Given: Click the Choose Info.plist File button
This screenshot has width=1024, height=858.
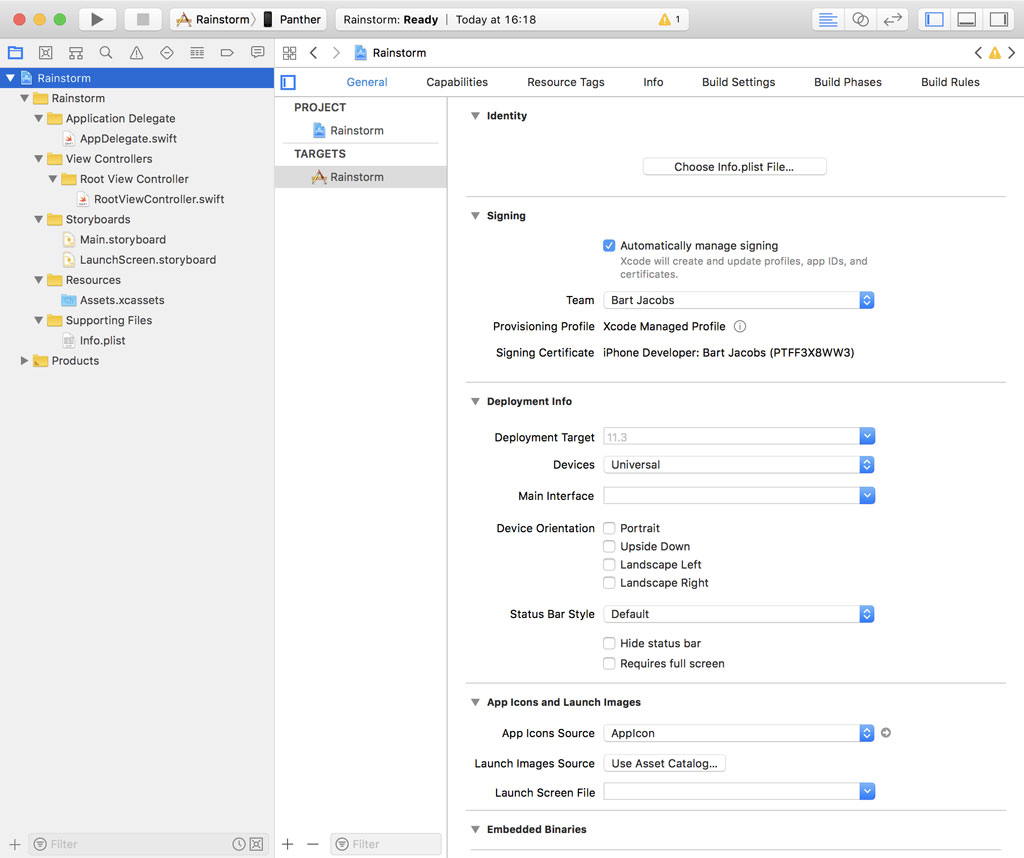Looking at the screenshot, I should point(734,165).
